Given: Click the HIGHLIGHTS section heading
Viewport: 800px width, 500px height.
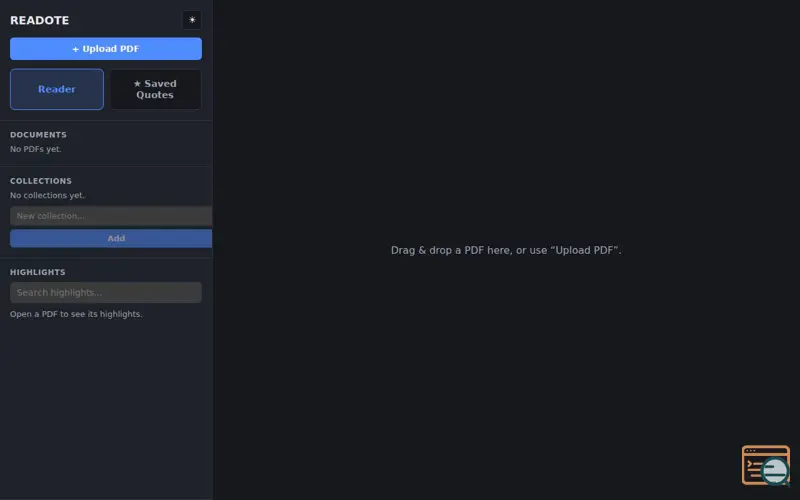Looking at the screenshot, I should [x=38, y=272].
